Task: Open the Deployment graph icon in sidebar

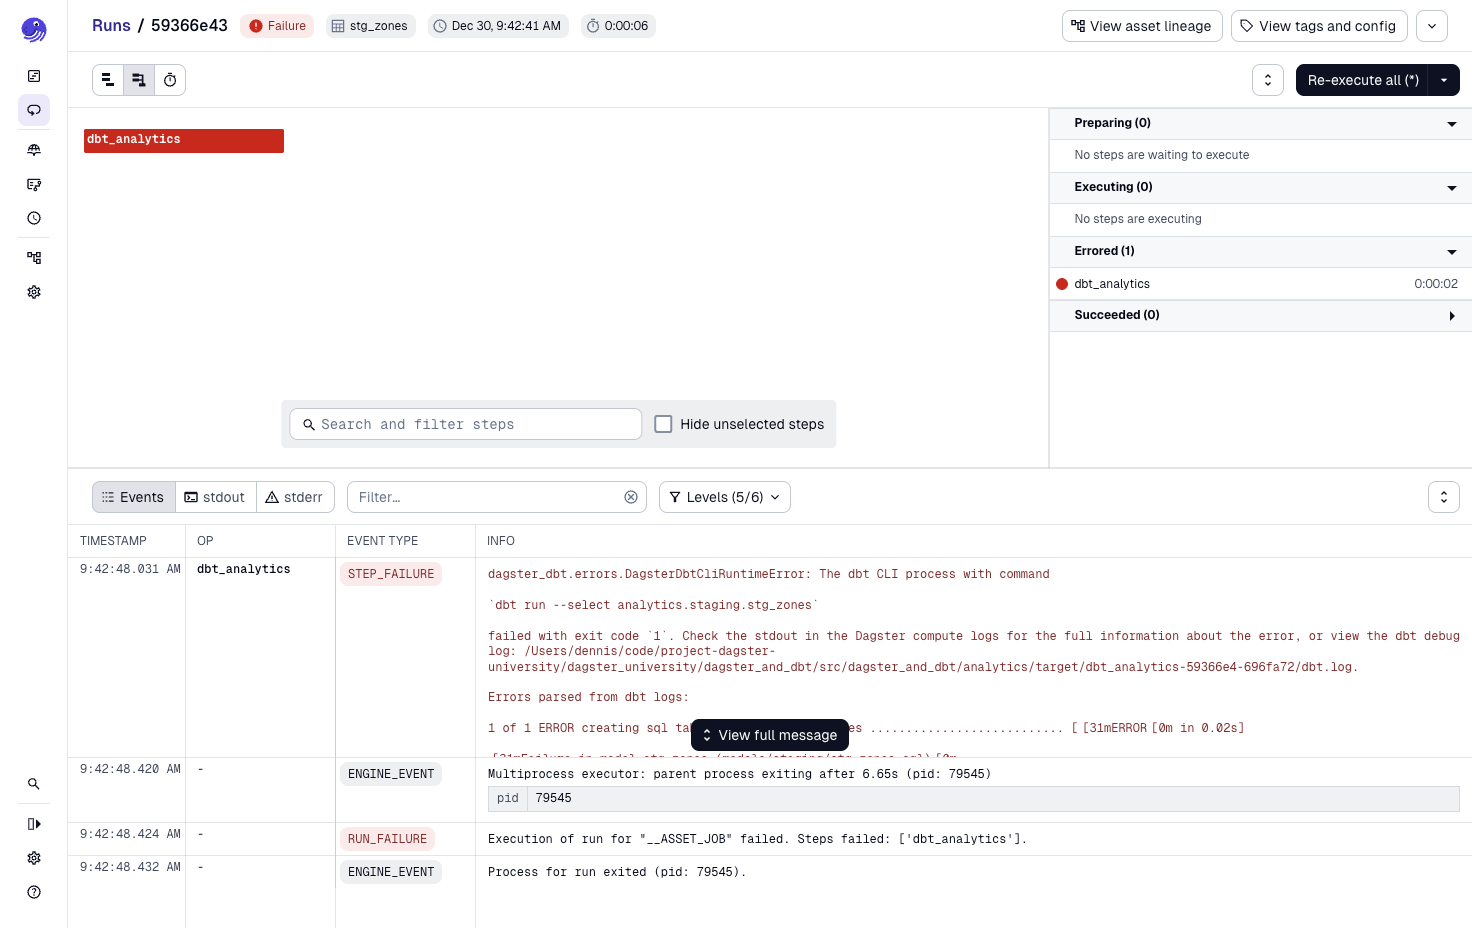Action: [34, 257]
